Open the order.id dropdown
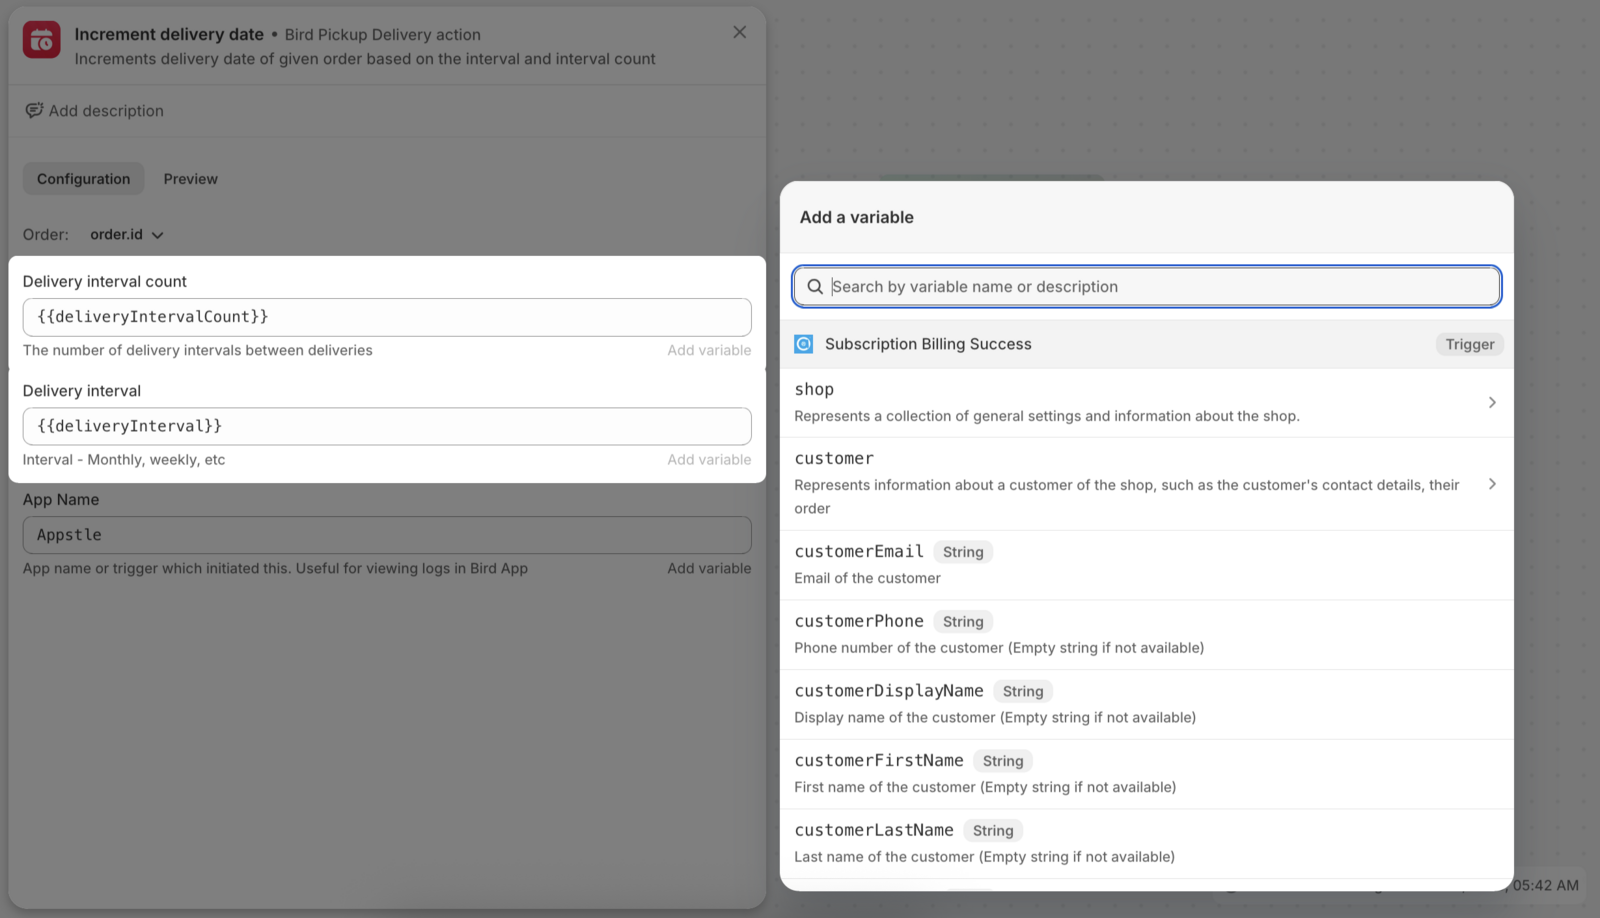 pyautogui.click(x=127, y=234)
